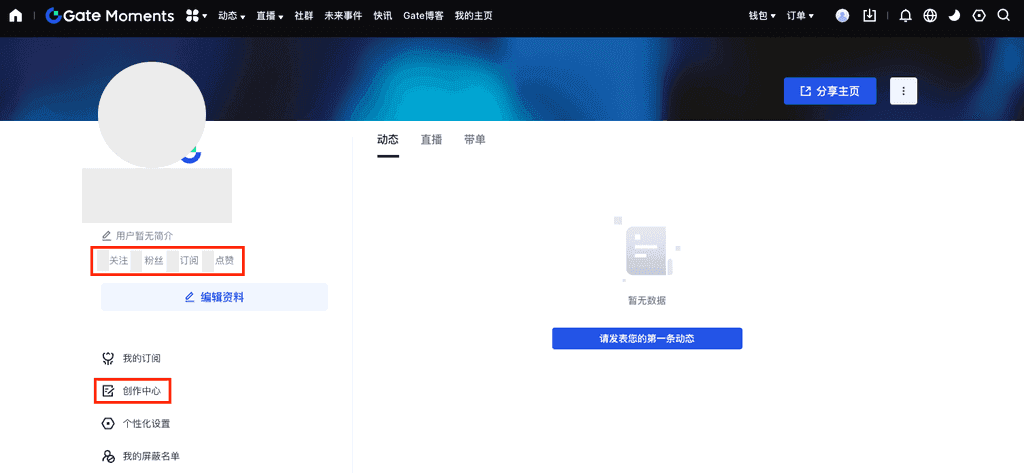Open the download app icon
The width and height of the screenshot is (1024, 473).
[869, 16]
